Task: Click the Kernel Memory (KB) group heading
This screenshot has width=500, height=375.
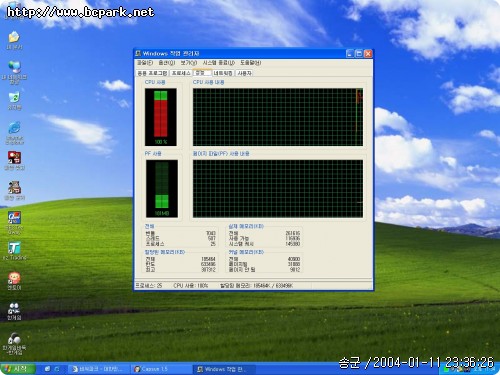Action: tap(246, 252)
